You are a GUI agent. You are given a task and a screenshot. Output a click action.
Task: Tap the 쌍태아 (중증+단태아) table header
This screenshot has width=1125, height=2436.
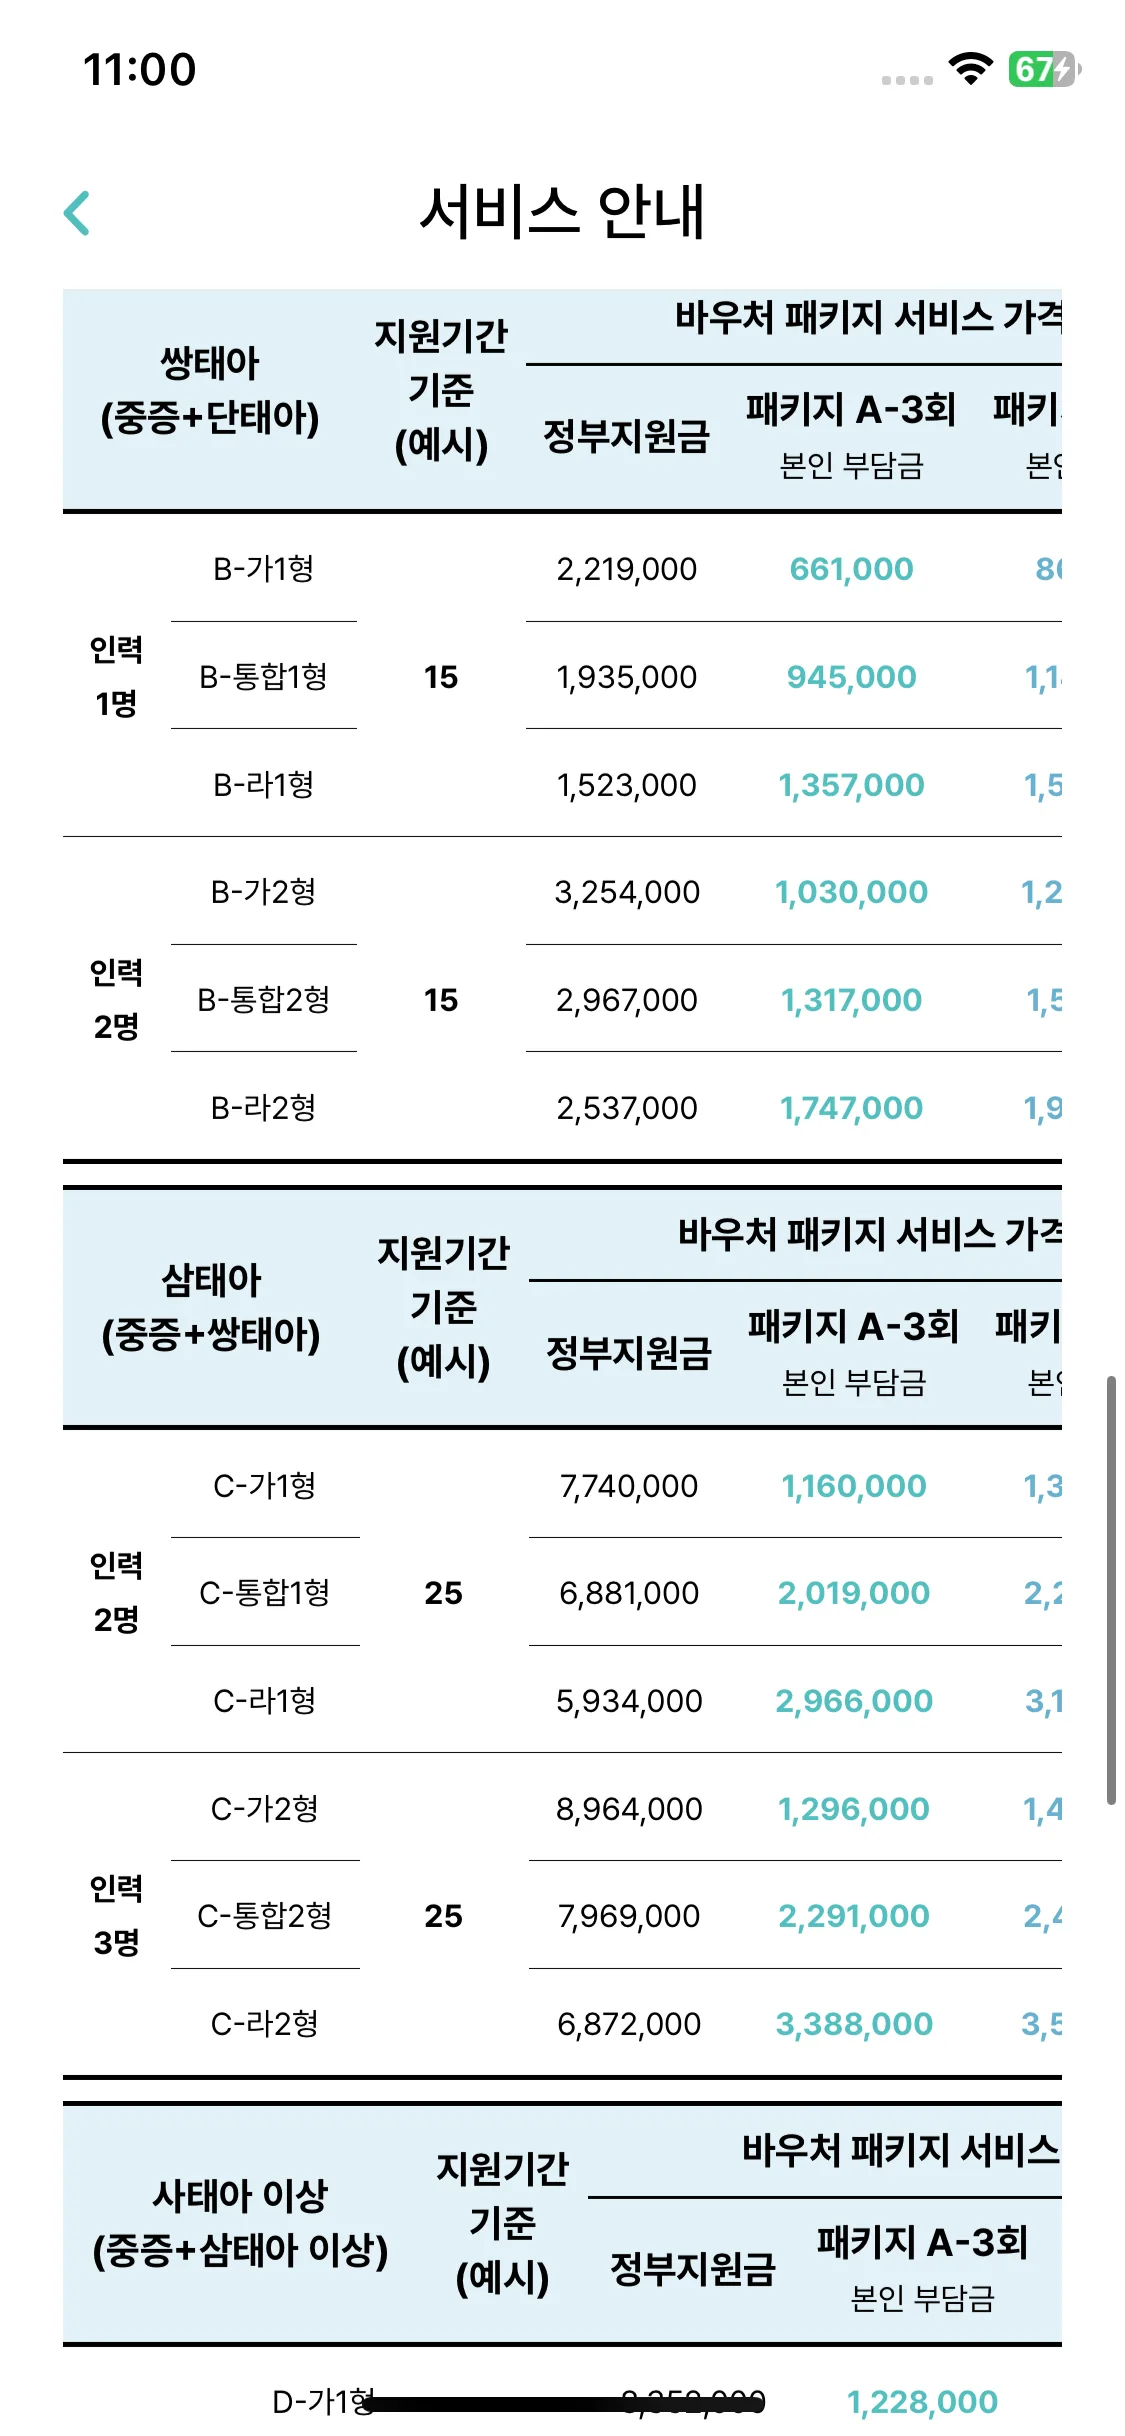pos(210,390)
